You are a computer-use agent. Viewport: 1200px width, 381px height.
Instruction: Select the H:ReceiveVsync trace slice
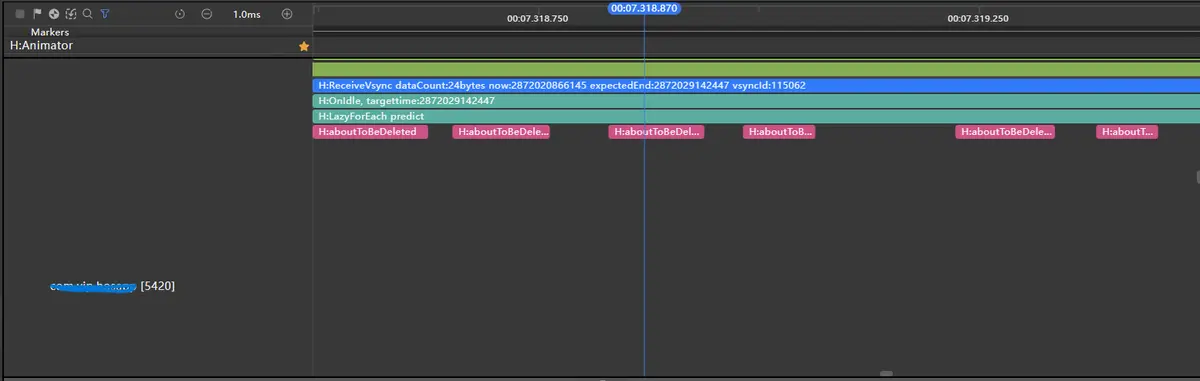pos(756,86)
